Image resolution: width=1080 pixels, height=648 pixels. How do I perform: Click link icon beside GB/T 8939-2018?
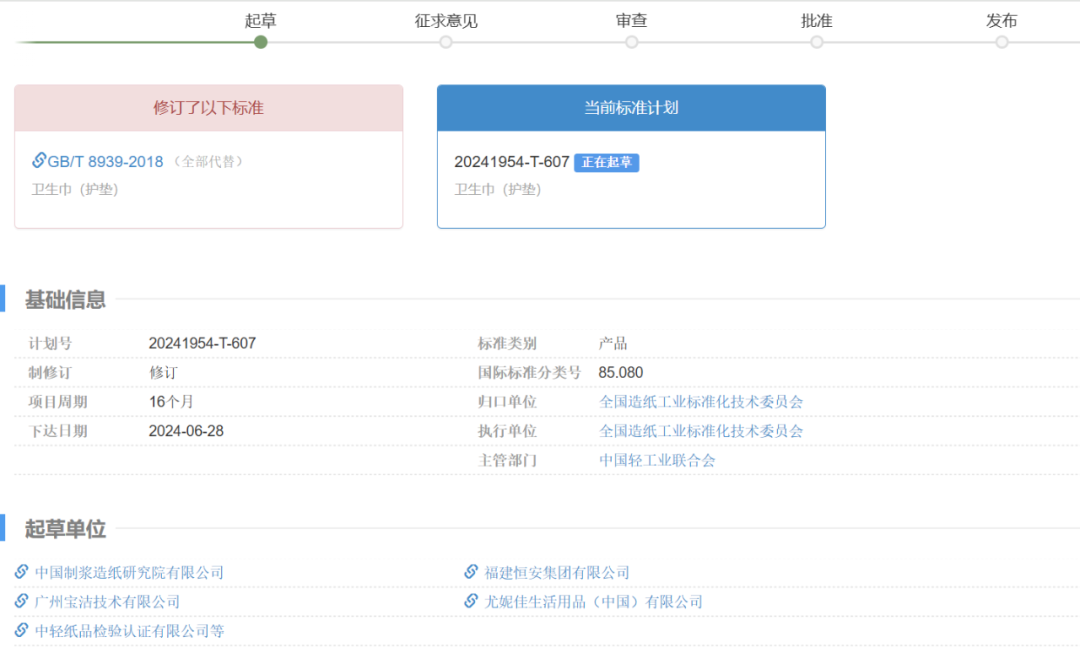39,160
